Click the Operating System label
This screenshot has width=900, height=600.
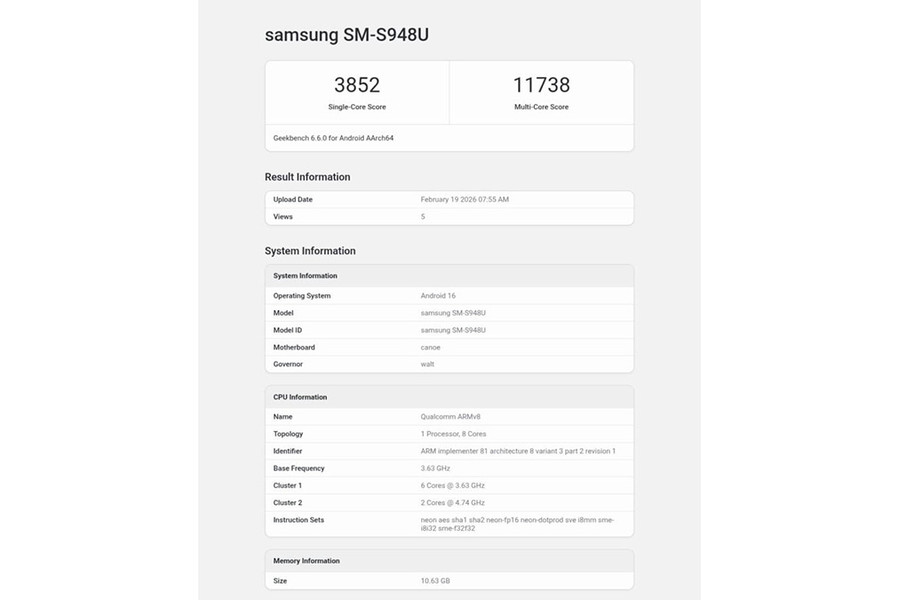tap(302, 296)
